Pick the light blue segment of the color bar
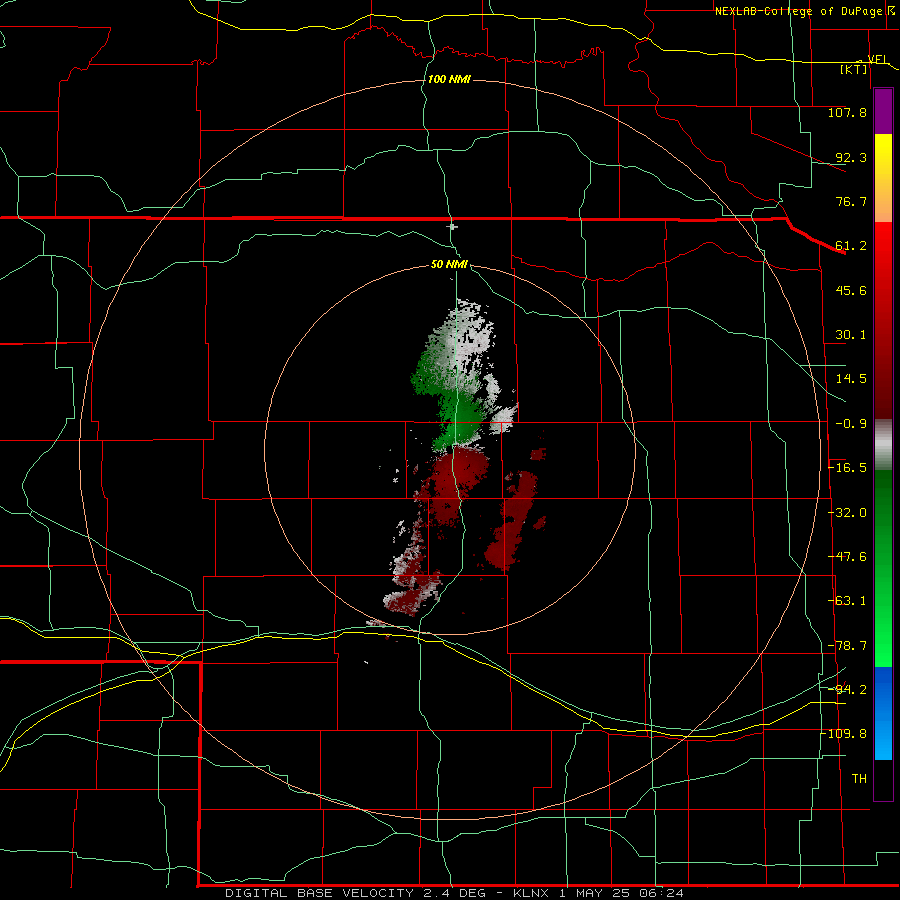This screenshot has width=900, height=900. 883,740
